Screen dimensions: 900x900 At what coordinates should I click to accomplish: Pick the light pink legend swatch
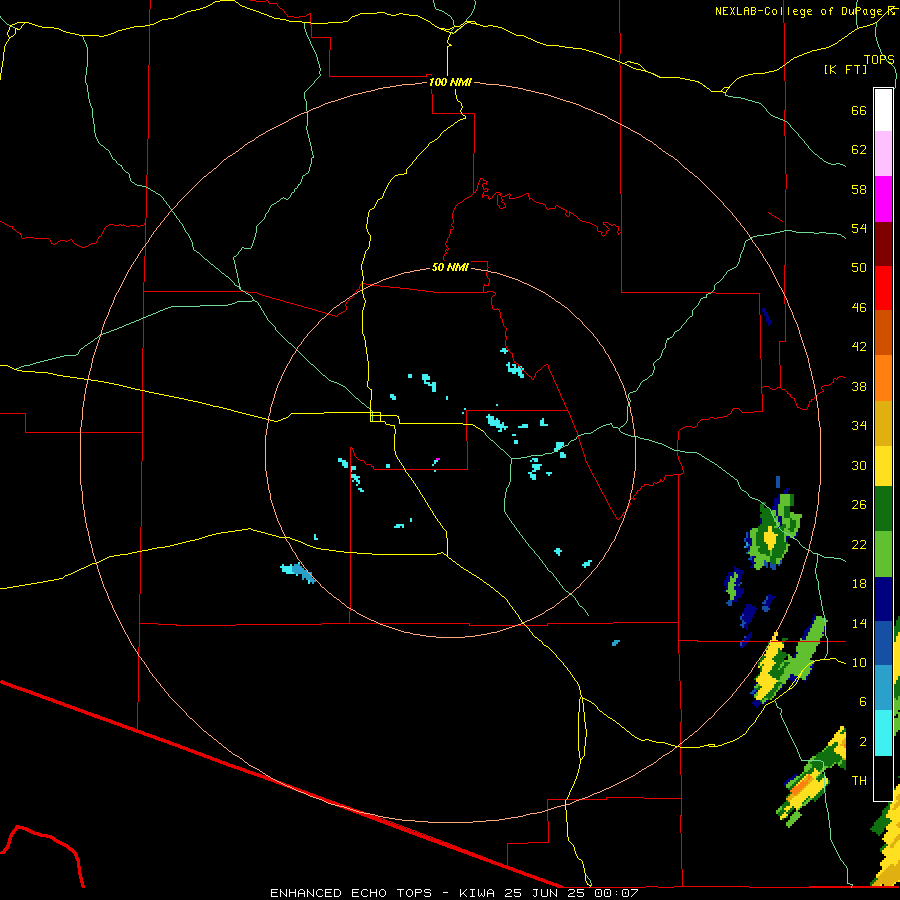883,153
